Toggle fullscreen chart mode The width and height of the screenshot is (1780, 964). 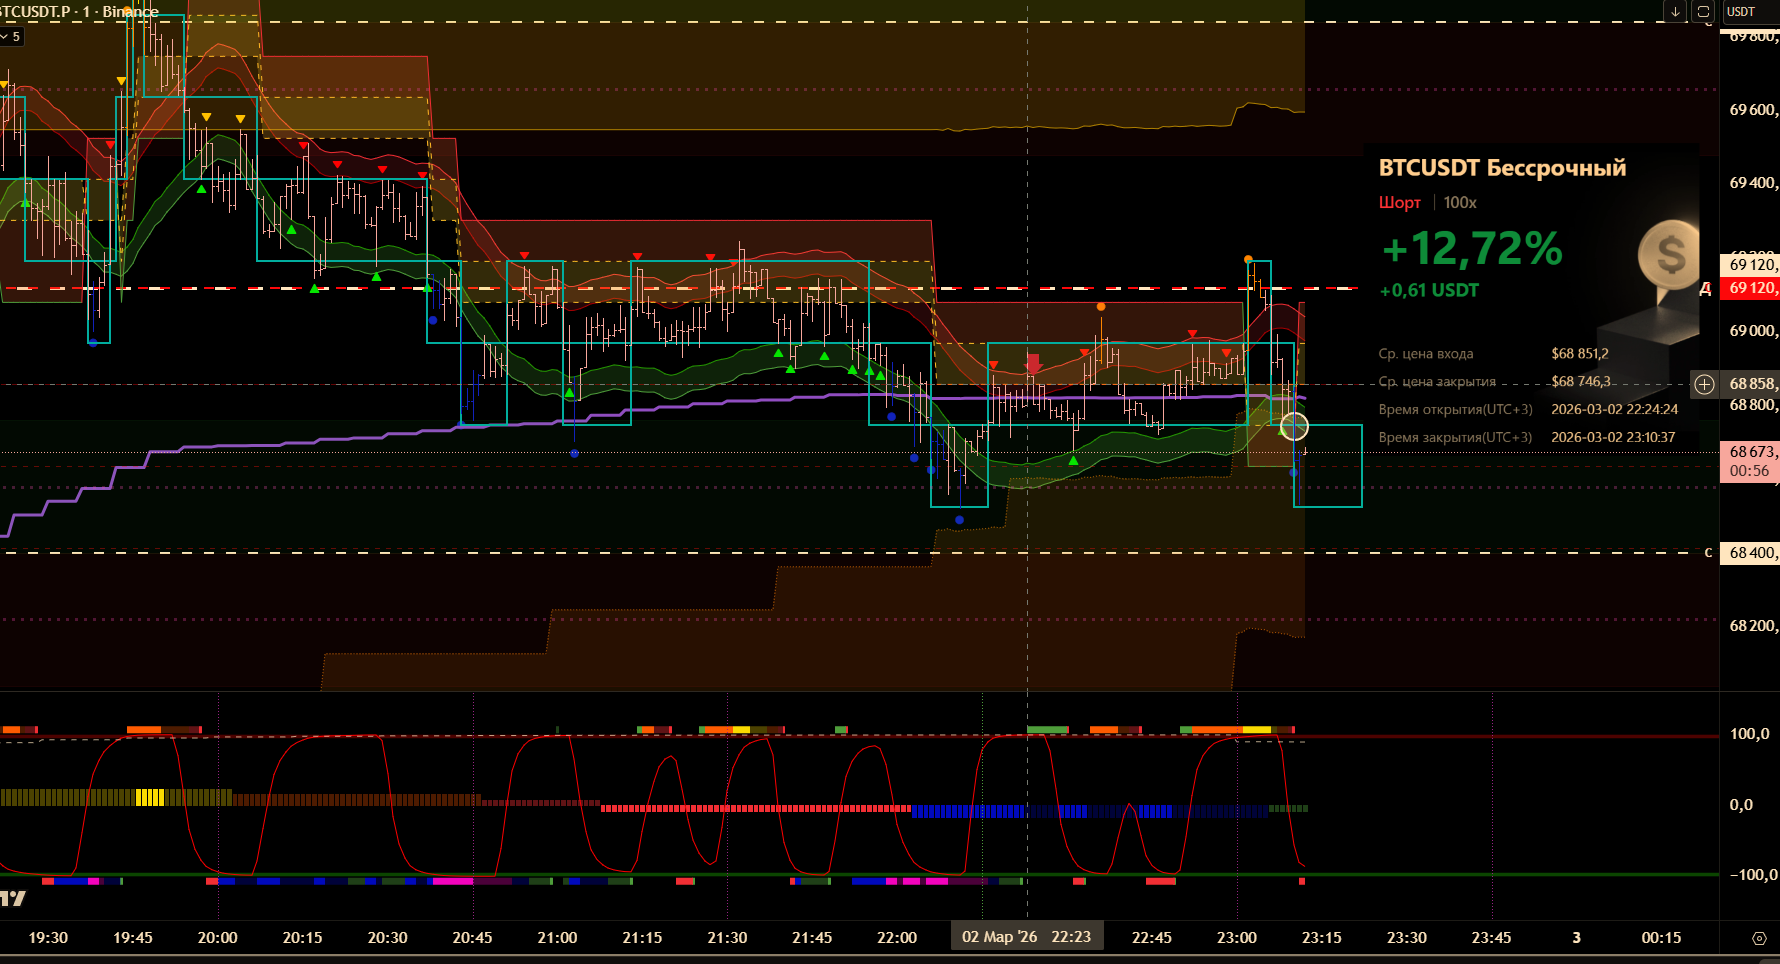[1703, 12]
